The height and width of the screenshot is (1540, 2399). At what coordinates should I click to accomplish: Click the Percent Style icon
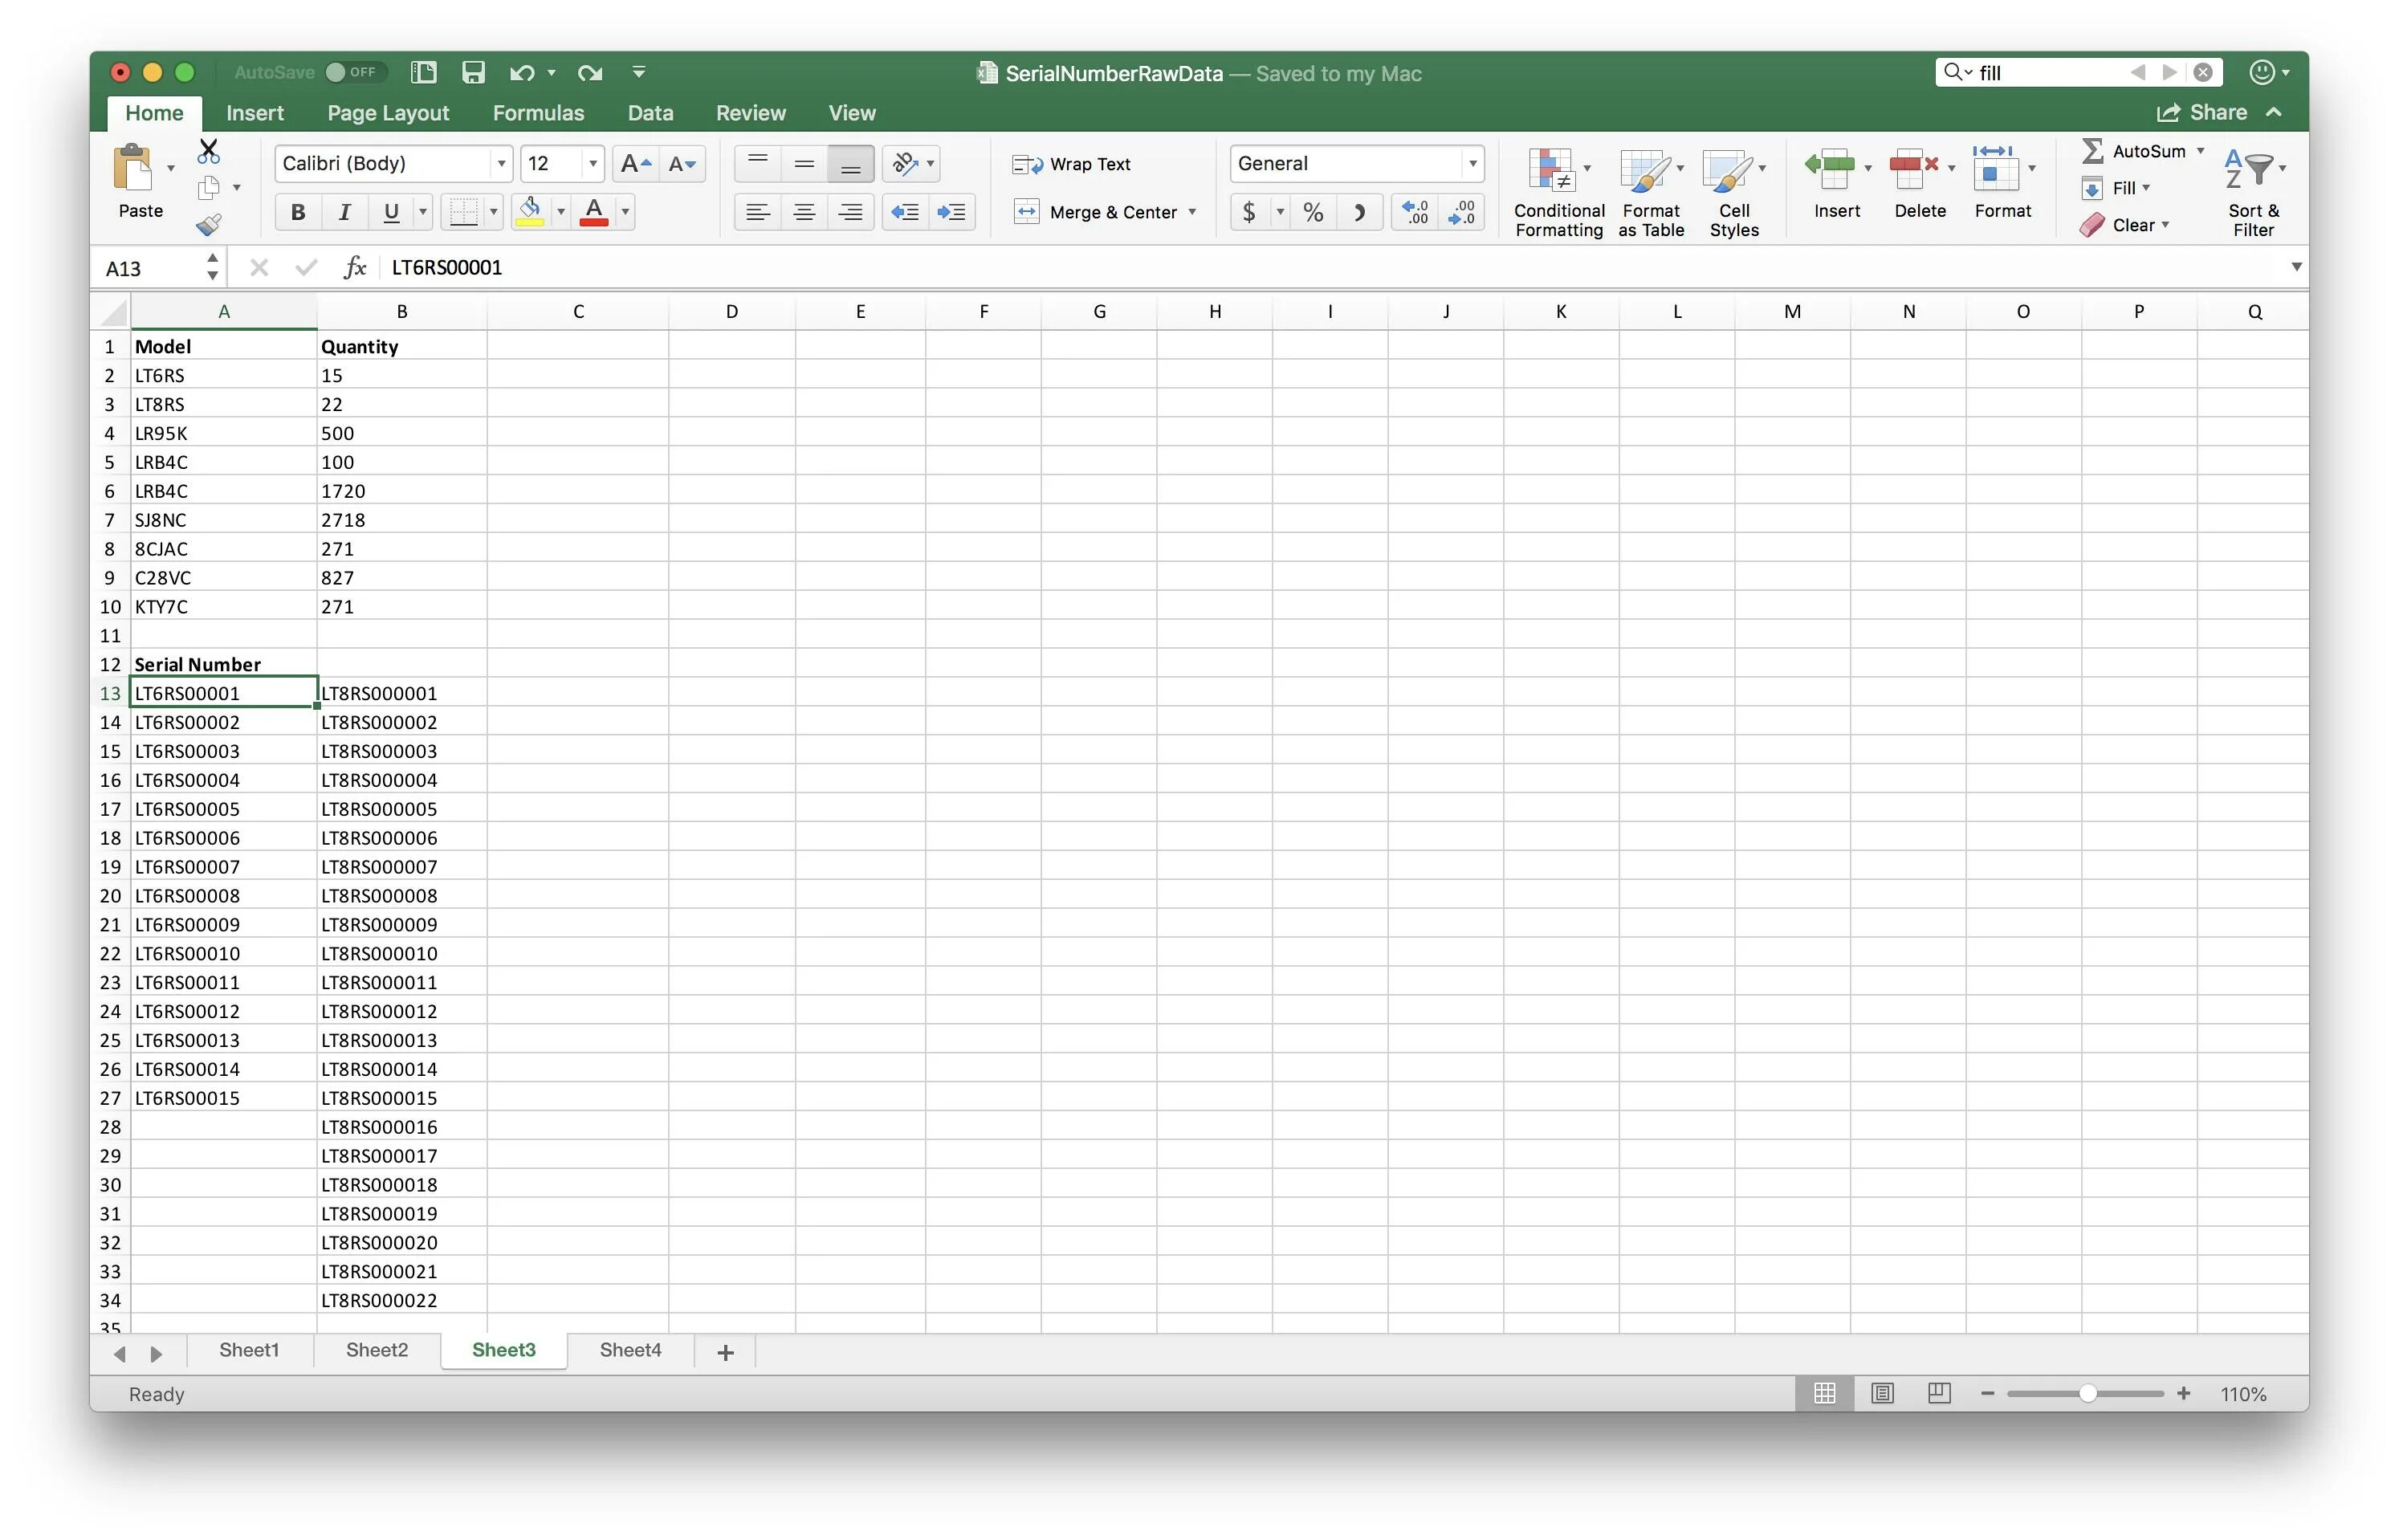coord(1312,212)
